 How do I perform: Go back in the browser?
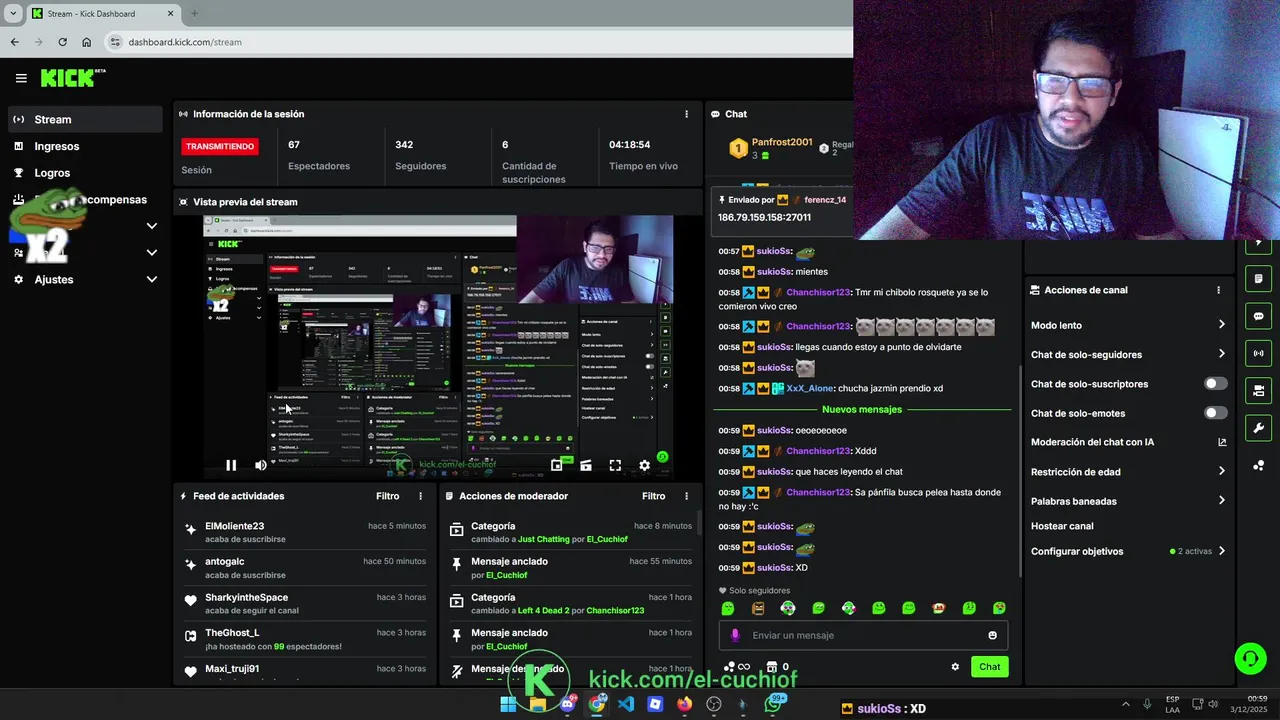point(14,42)
